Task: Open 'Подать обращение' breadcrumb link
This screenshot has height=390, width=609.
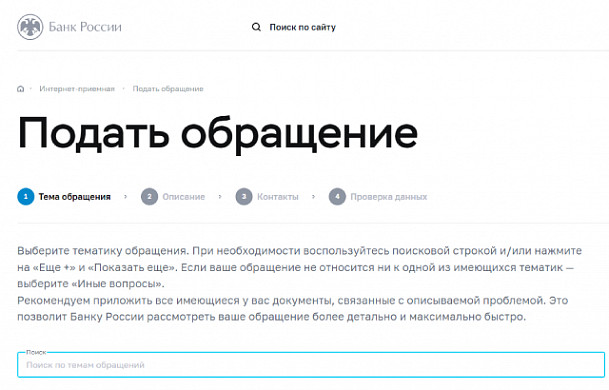Action: click(168, 89)
